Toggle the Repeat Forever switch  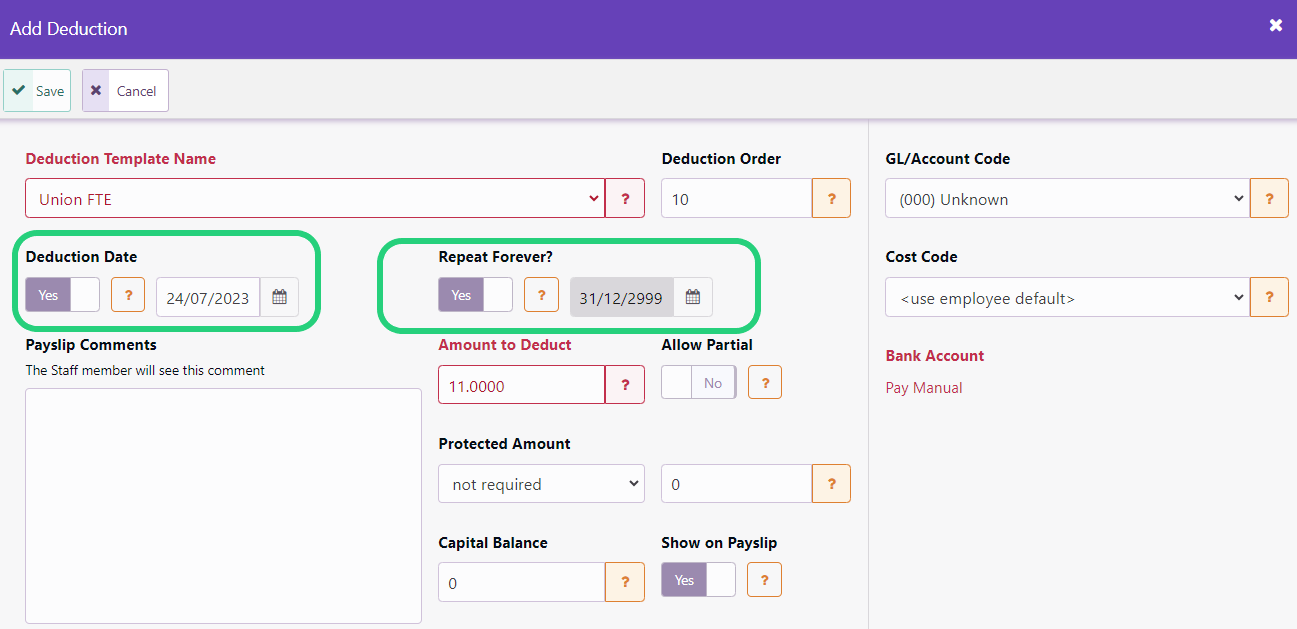tap(476, 295)
